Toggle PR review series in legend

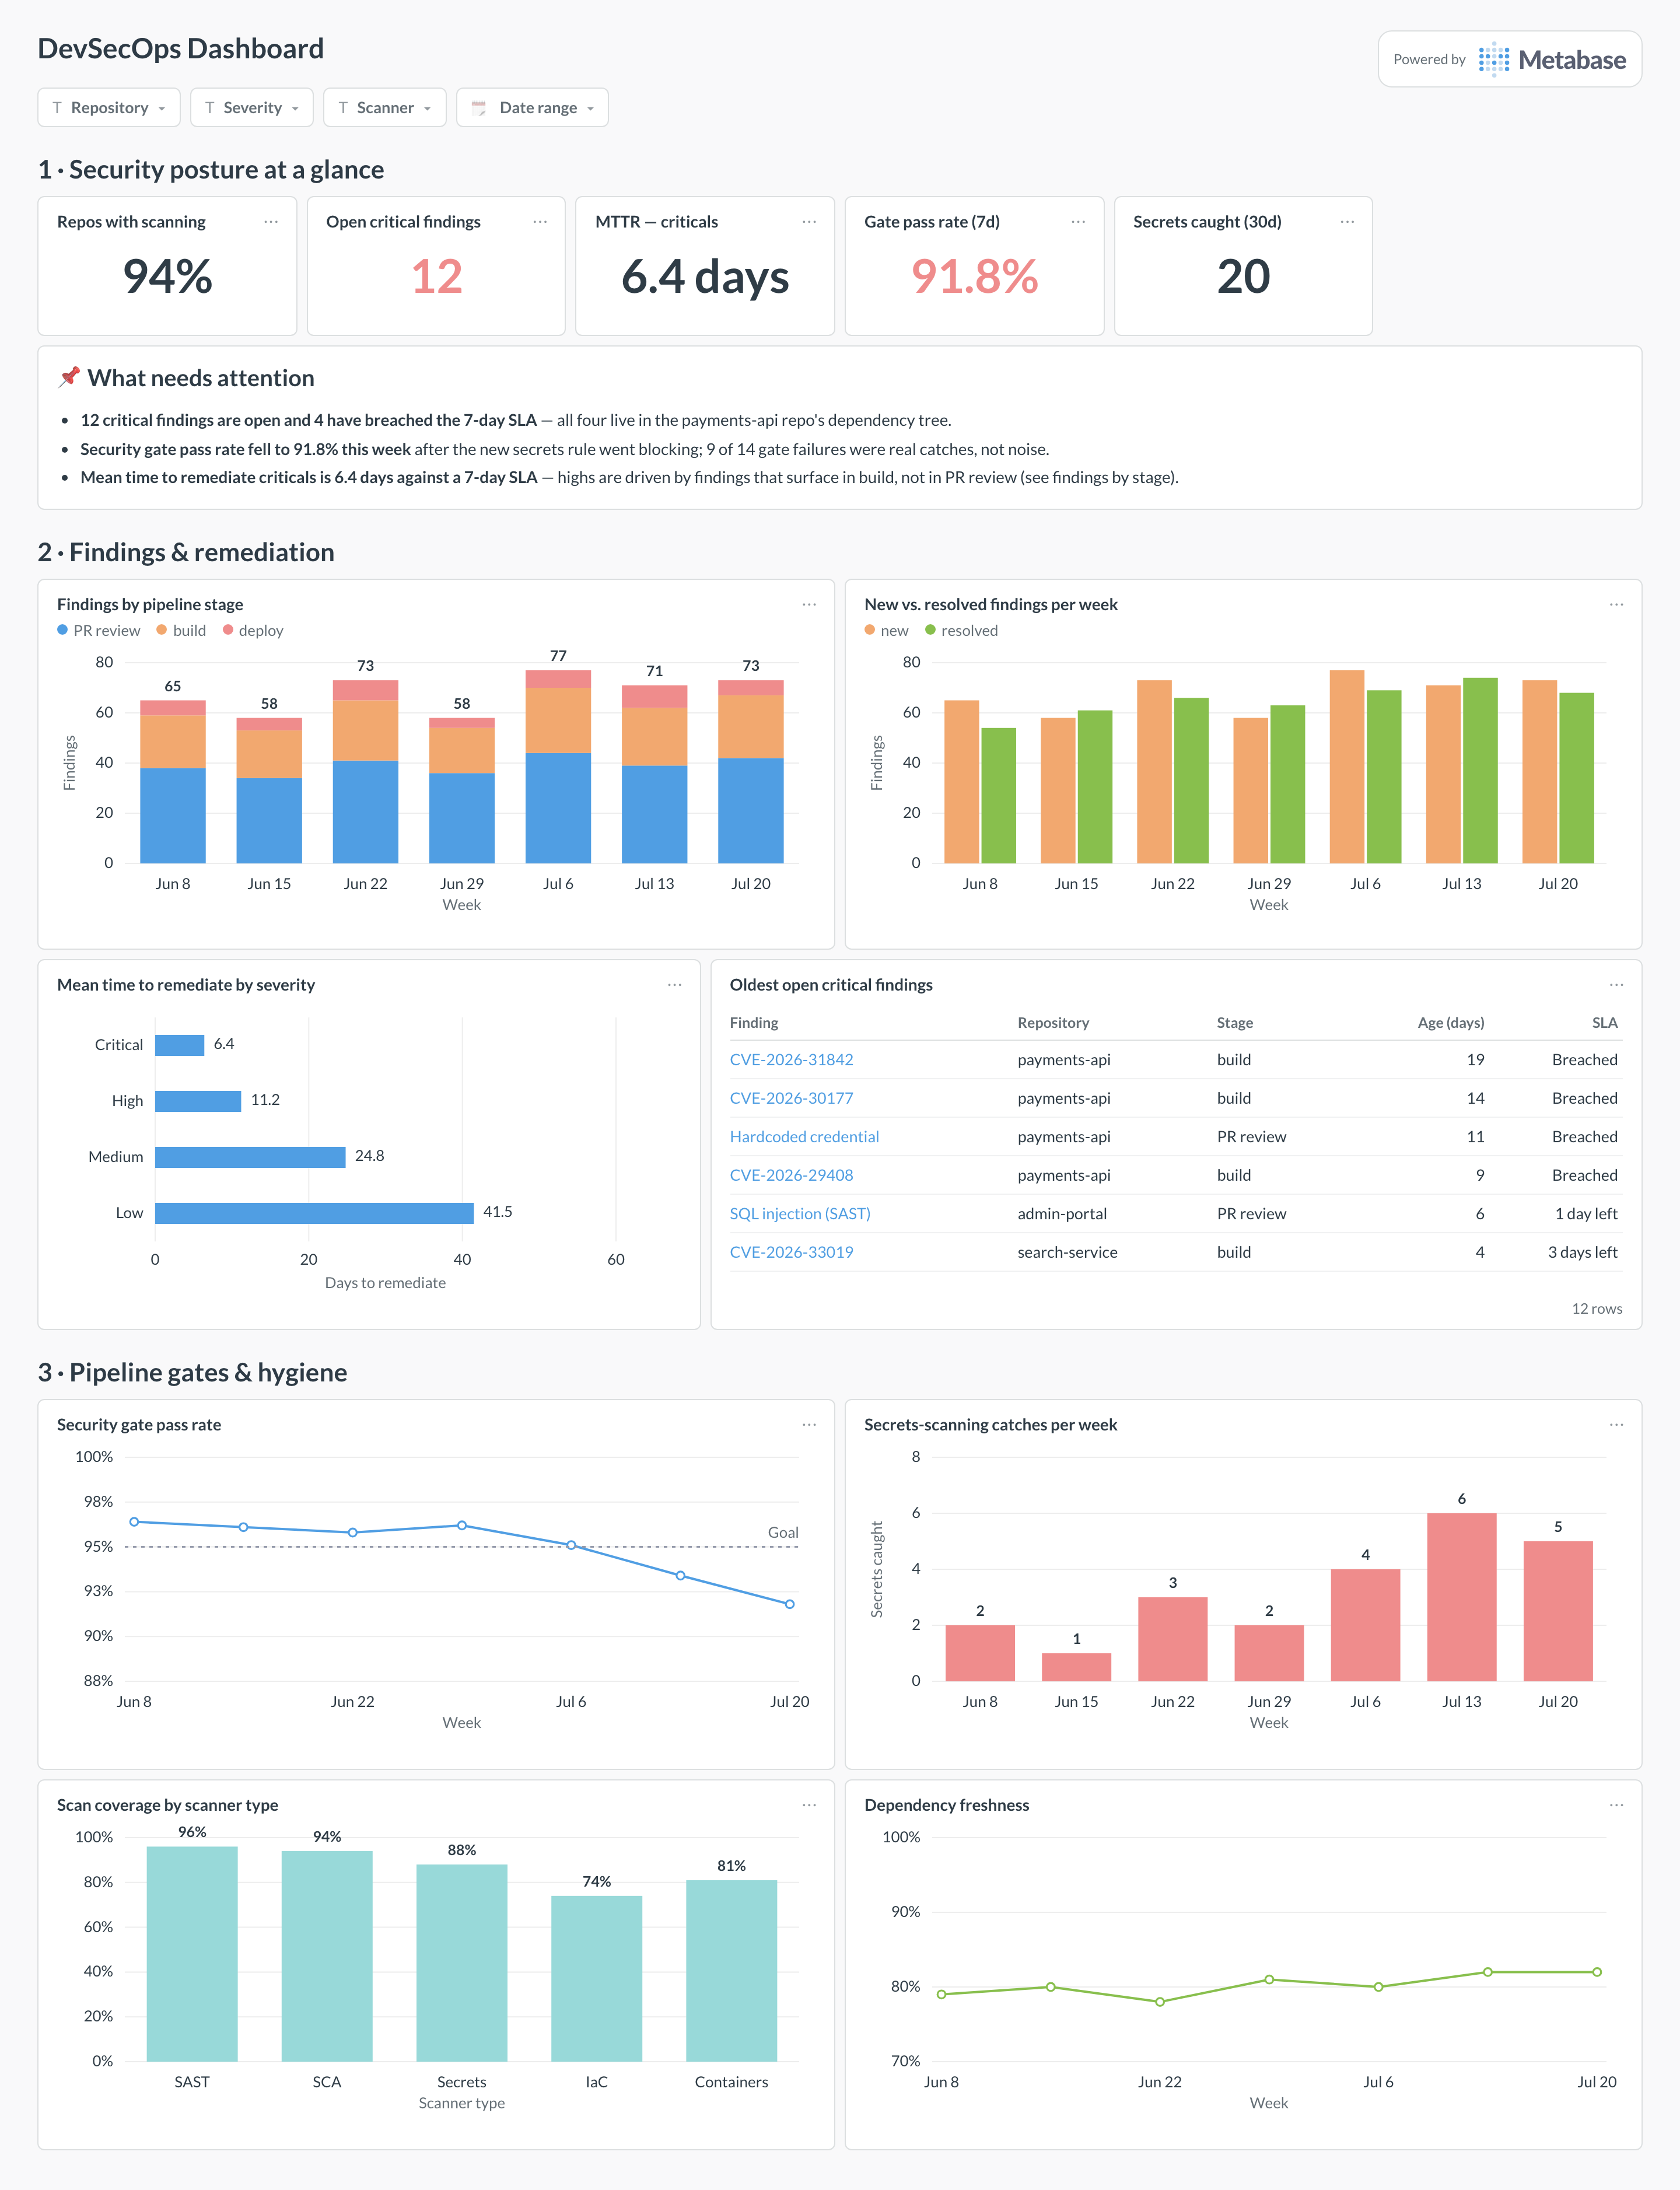[x=99, y=631]
